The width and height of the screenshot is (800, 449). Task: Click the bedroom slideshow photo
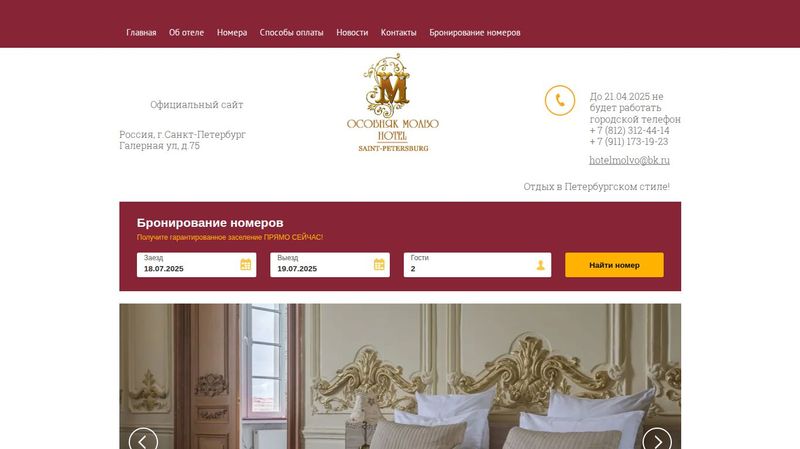coord(400,377)
